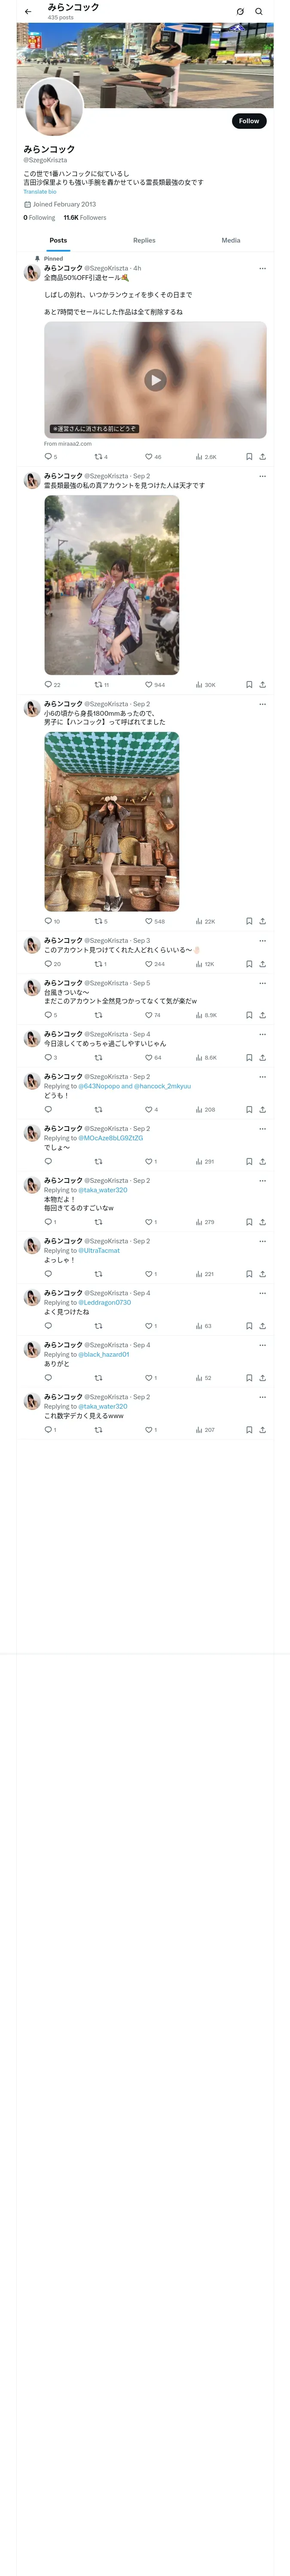290x2576 pixels.
Task: Go back using the top-left arrow
Action: [x=28, y=12]
